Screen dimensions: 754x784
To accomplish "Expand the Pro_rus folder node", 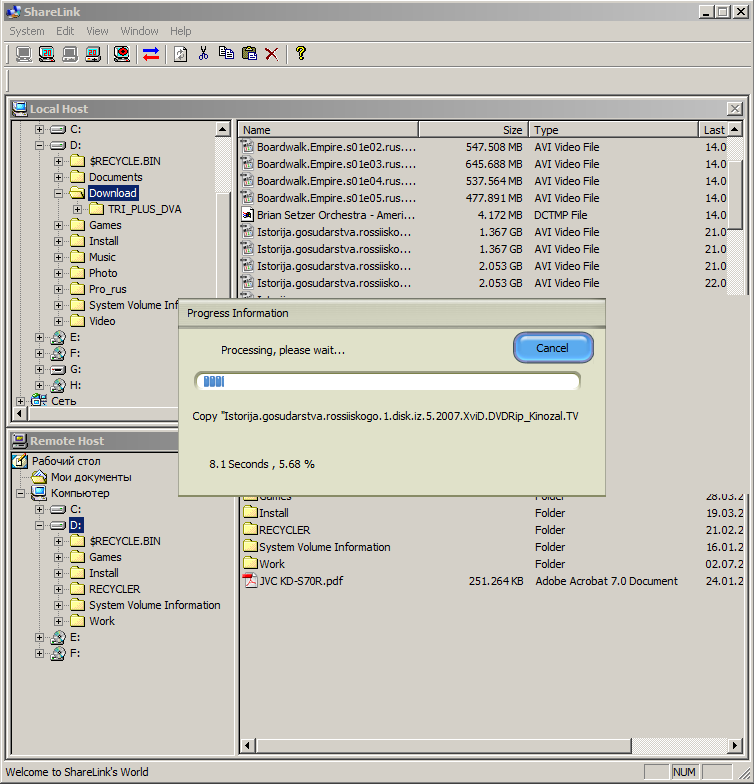I will tap(58, 290).
